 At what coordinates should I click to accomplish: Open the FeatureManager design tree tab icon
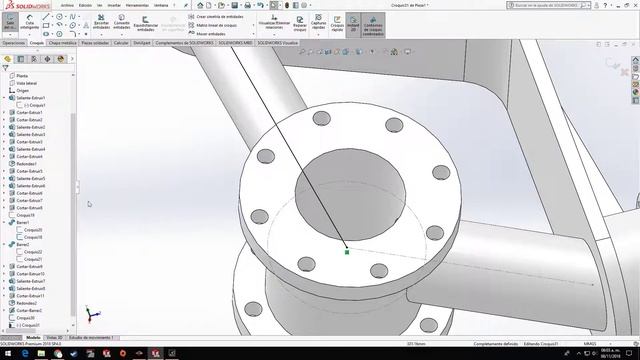pyautogui.click(x=7, y=59)
